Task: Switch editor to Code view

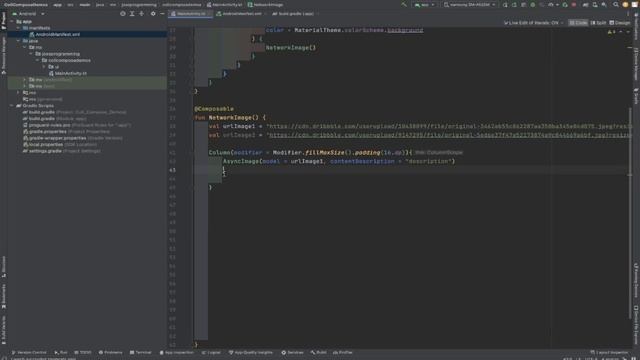Action: (x=578, y=23)
